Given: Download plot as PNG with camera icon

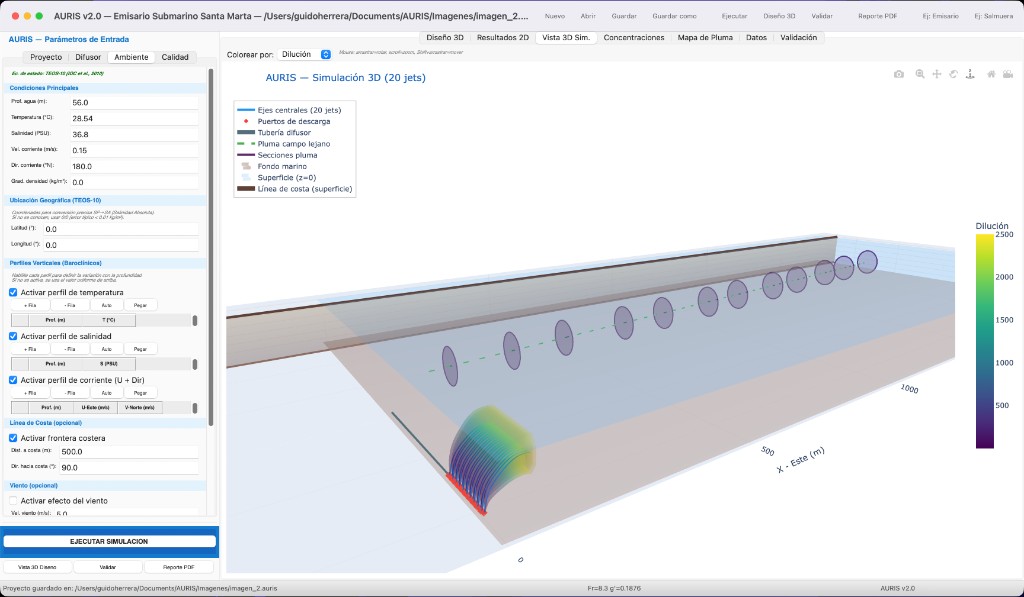Looking at the screenshot, I should 899,74.
